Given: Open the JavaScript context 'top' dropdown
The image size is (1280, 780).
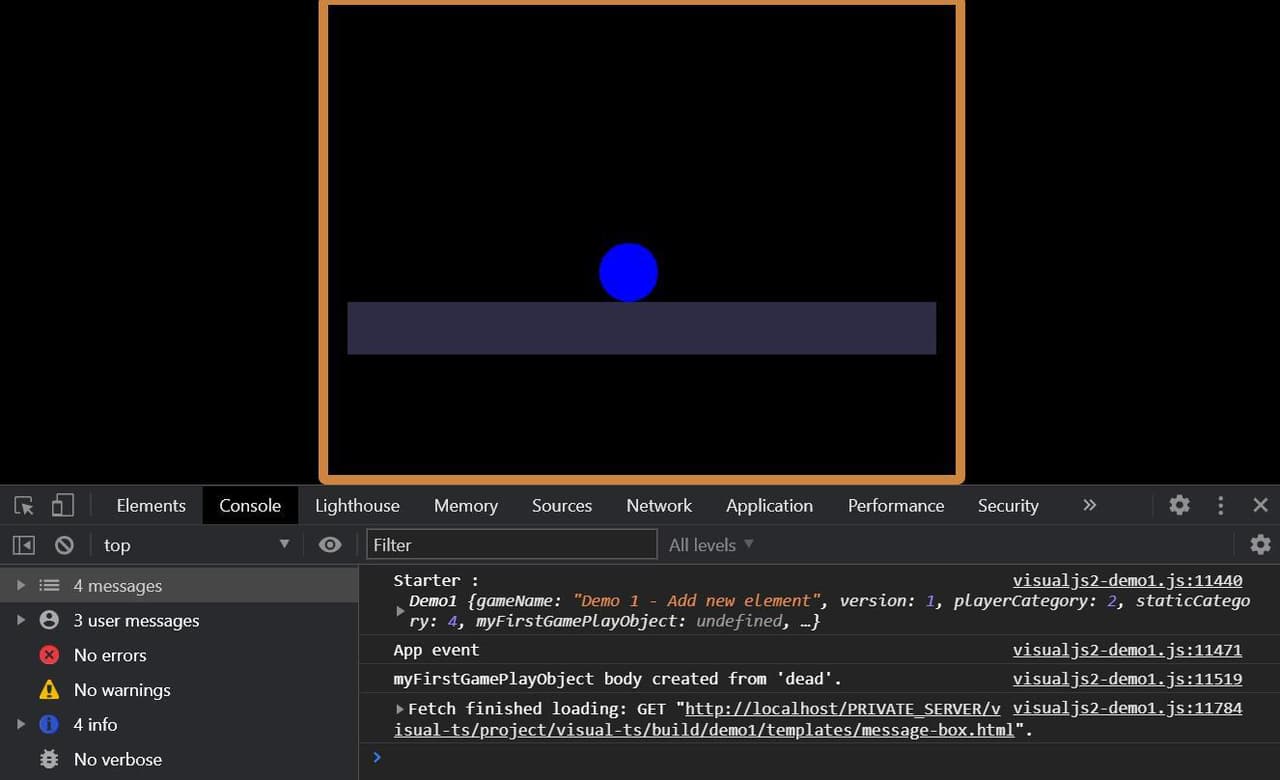Looking at the screenshot, I should [196, 545].
